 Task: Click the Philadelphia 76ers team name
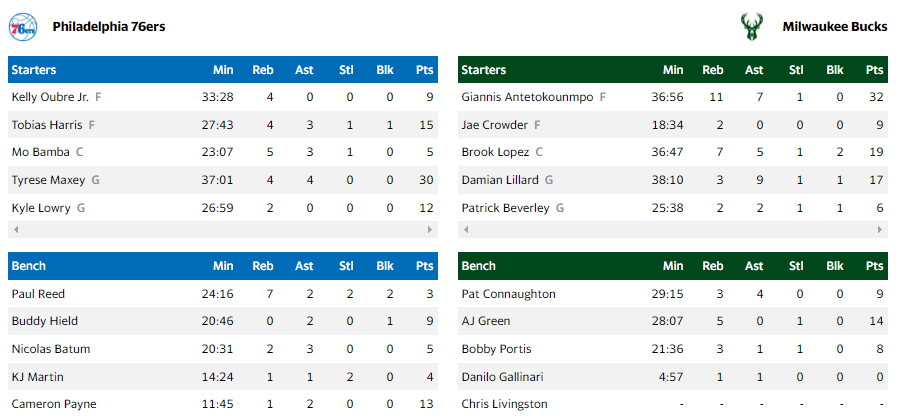coord(108,27)
